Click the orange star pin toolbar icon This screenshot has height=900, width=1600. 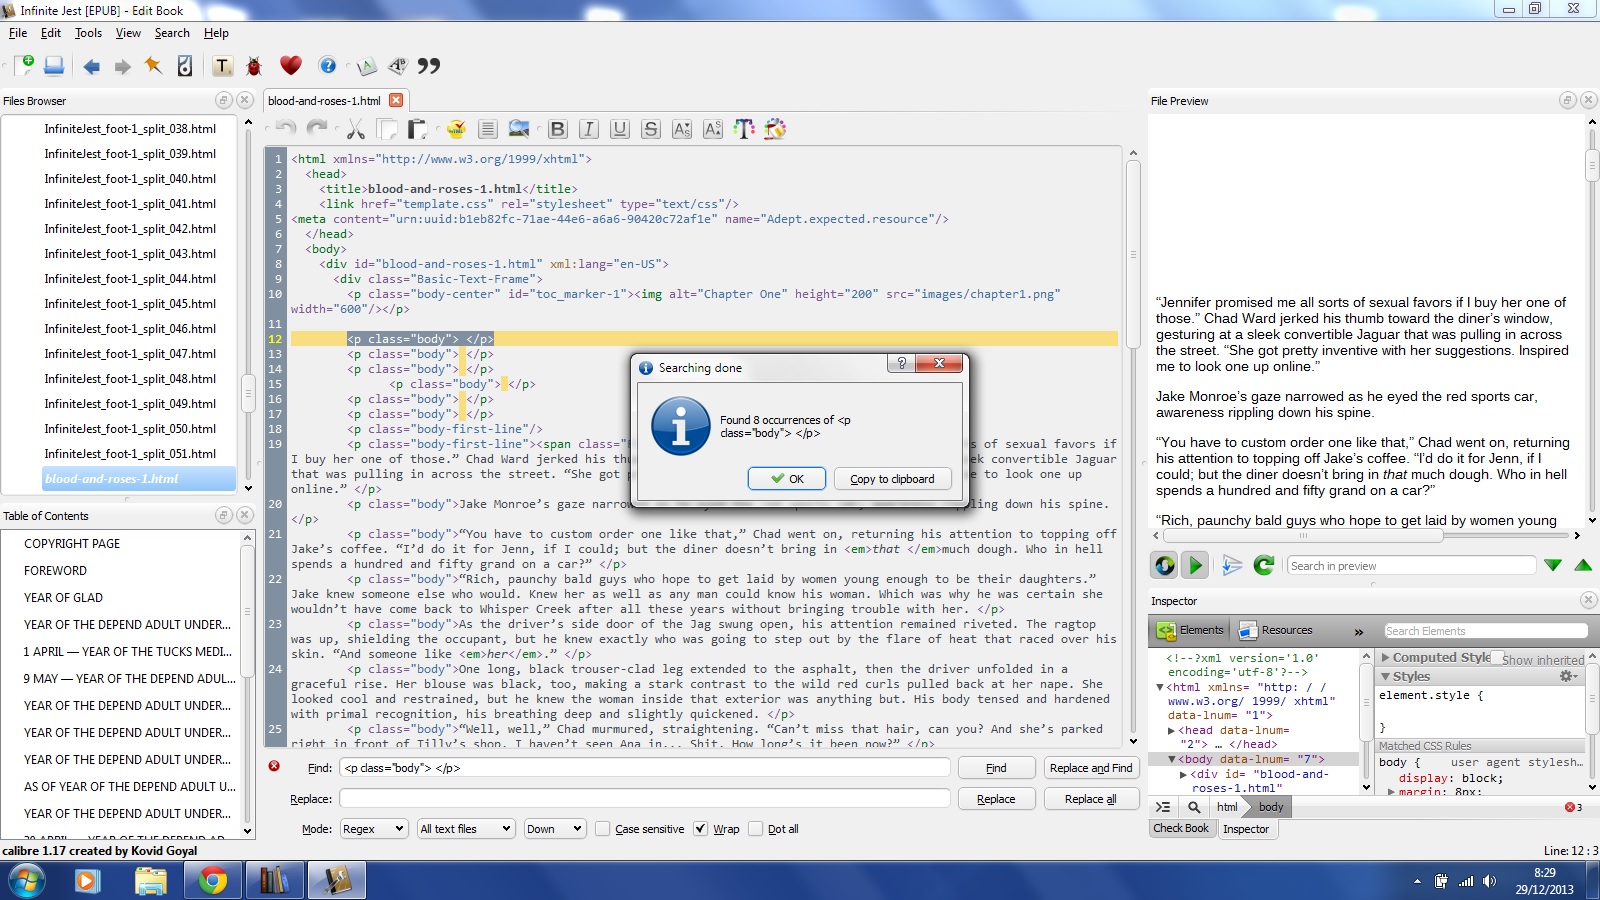pos(153,66)
